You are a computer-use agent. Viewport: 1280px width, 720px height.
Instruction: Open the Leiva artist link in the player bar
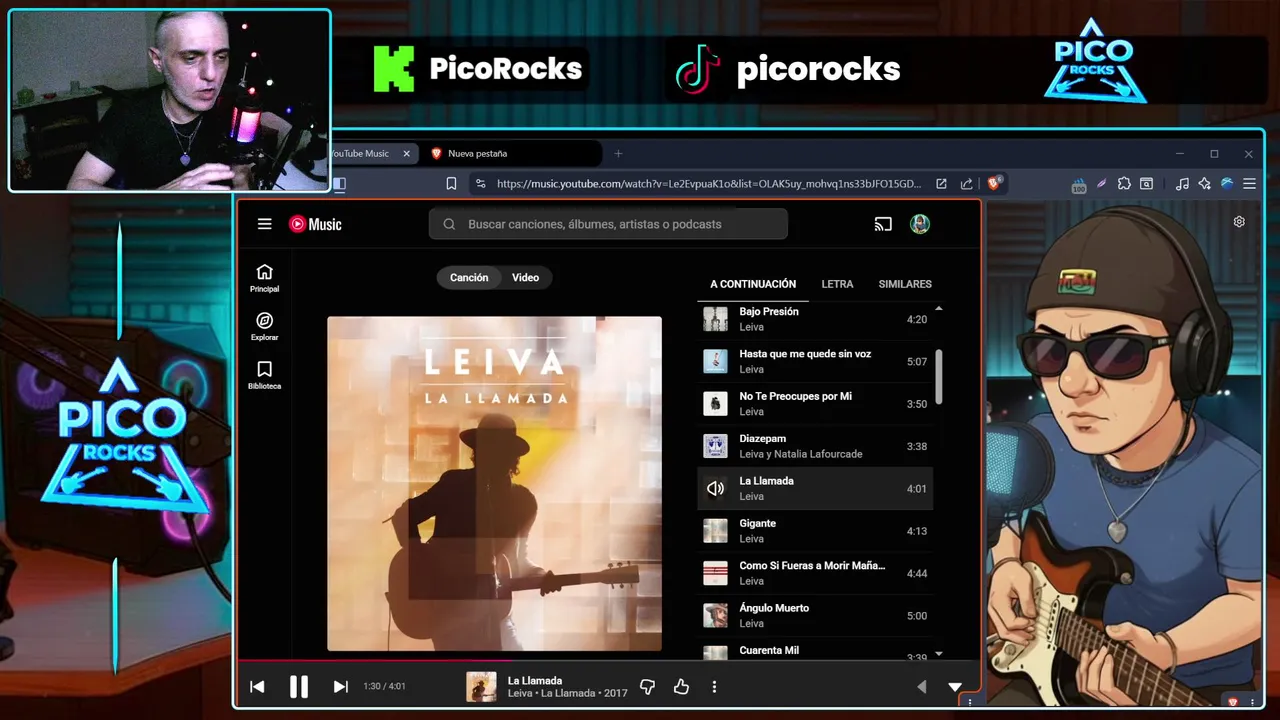click(521, 693)
